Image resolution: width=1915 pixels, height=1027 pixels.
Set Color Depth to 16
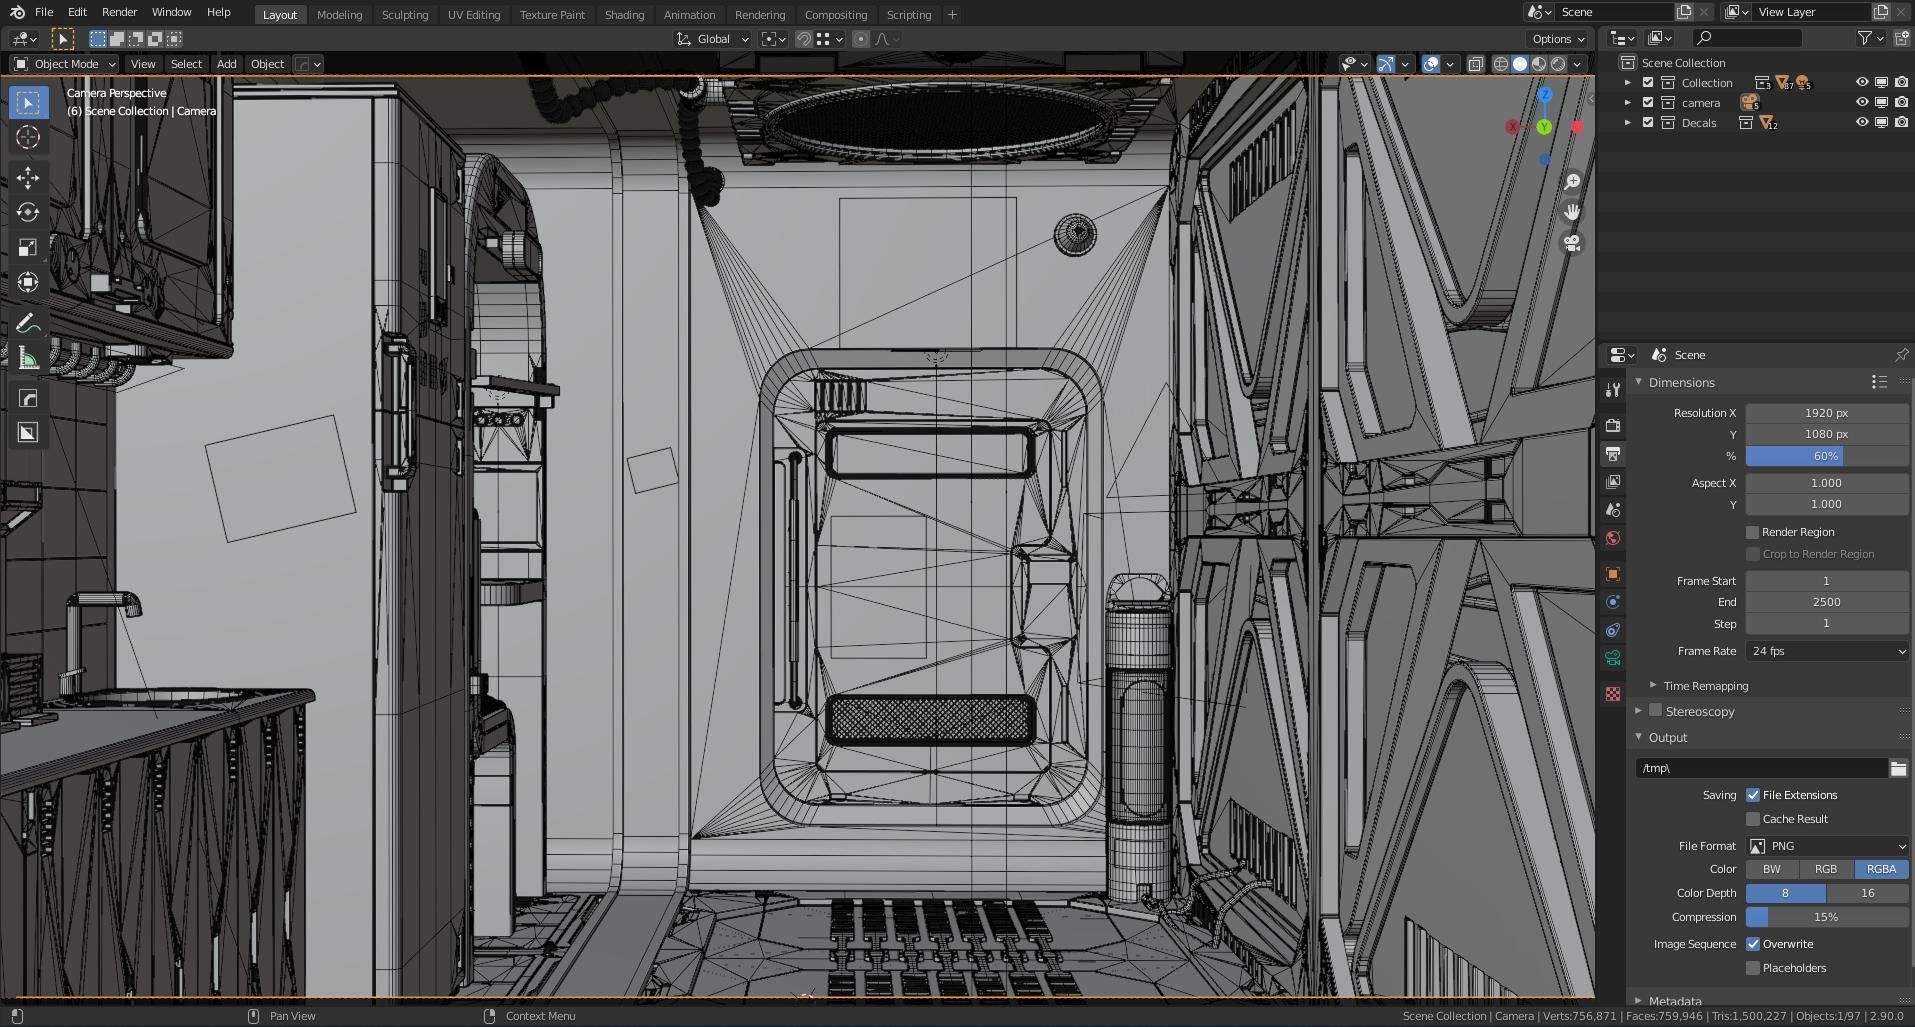pyautogui.click(x=1867, y=893)
